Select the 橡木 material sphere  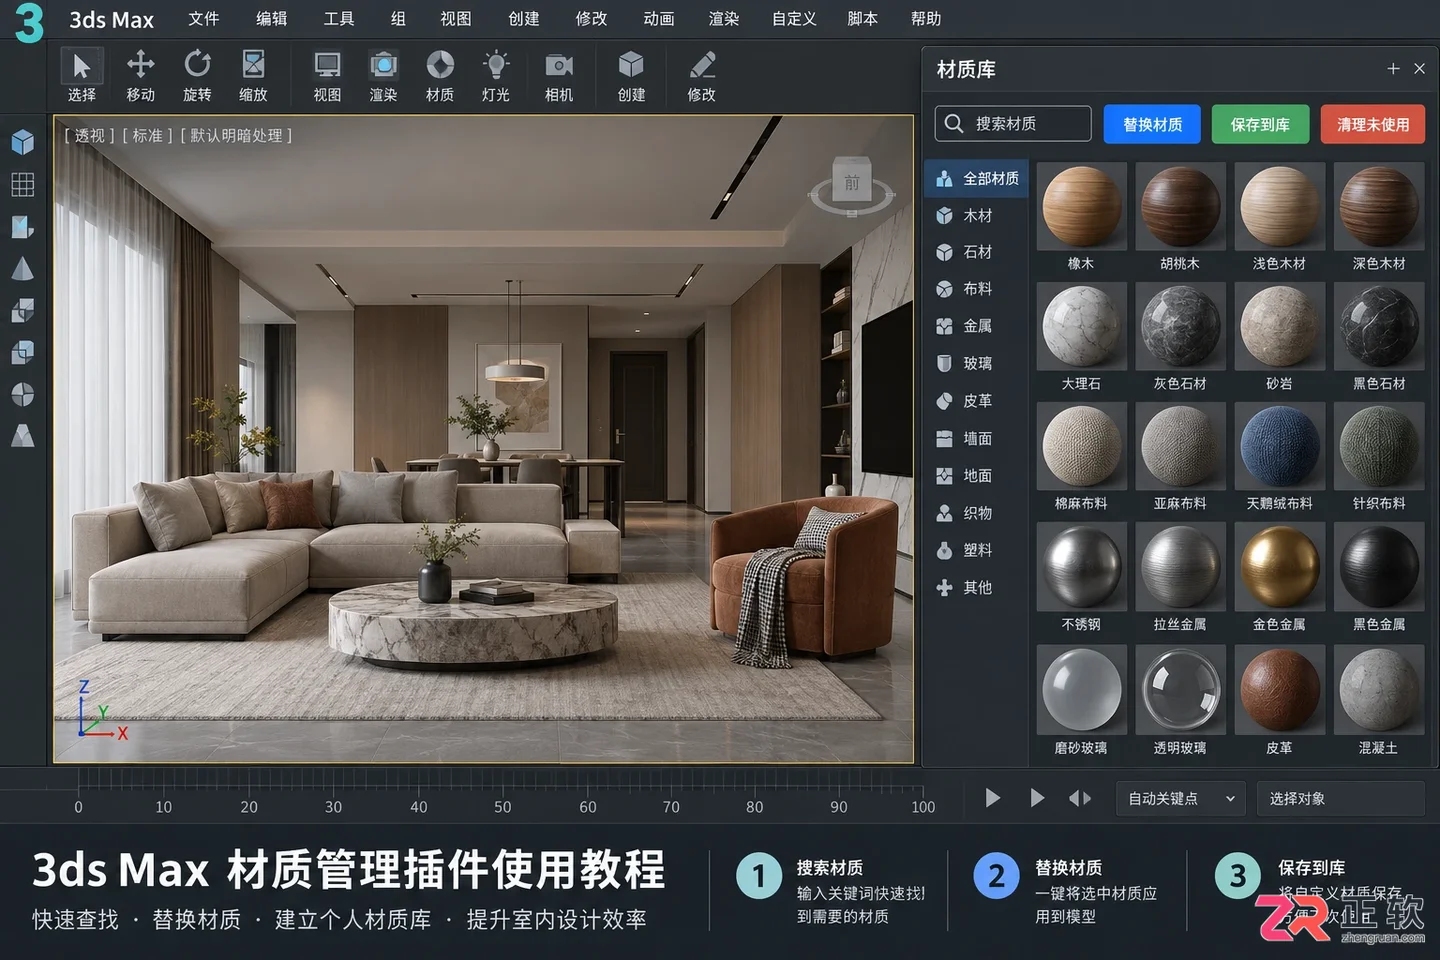[1081, 206]
